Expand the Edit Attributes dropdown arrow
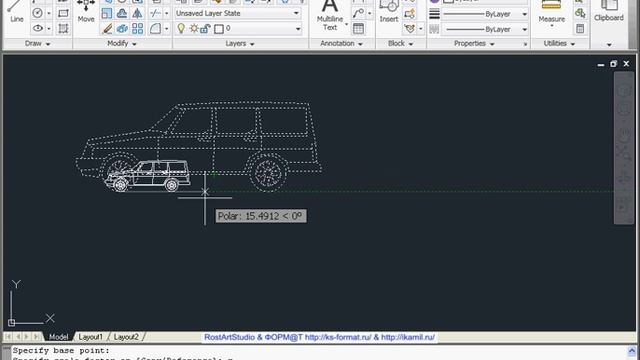The width and height of the screenshot is (640, 360). (x=420, y=29)
